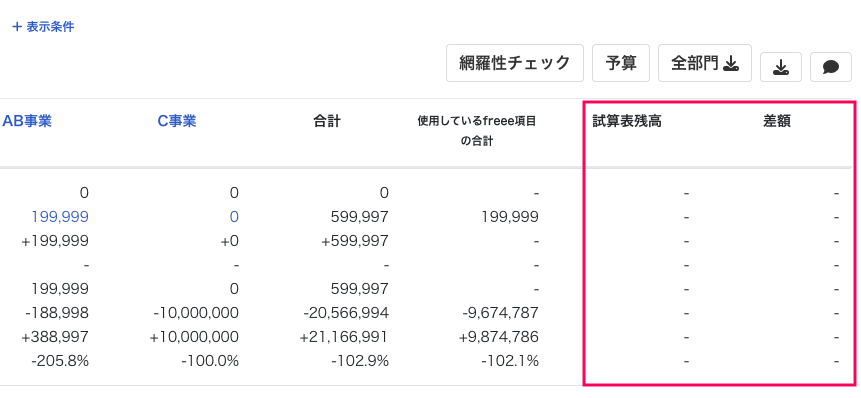Screen dimensions: 861x398
Task: Click the -102.1% percentage cell
Action: [510, 361]
